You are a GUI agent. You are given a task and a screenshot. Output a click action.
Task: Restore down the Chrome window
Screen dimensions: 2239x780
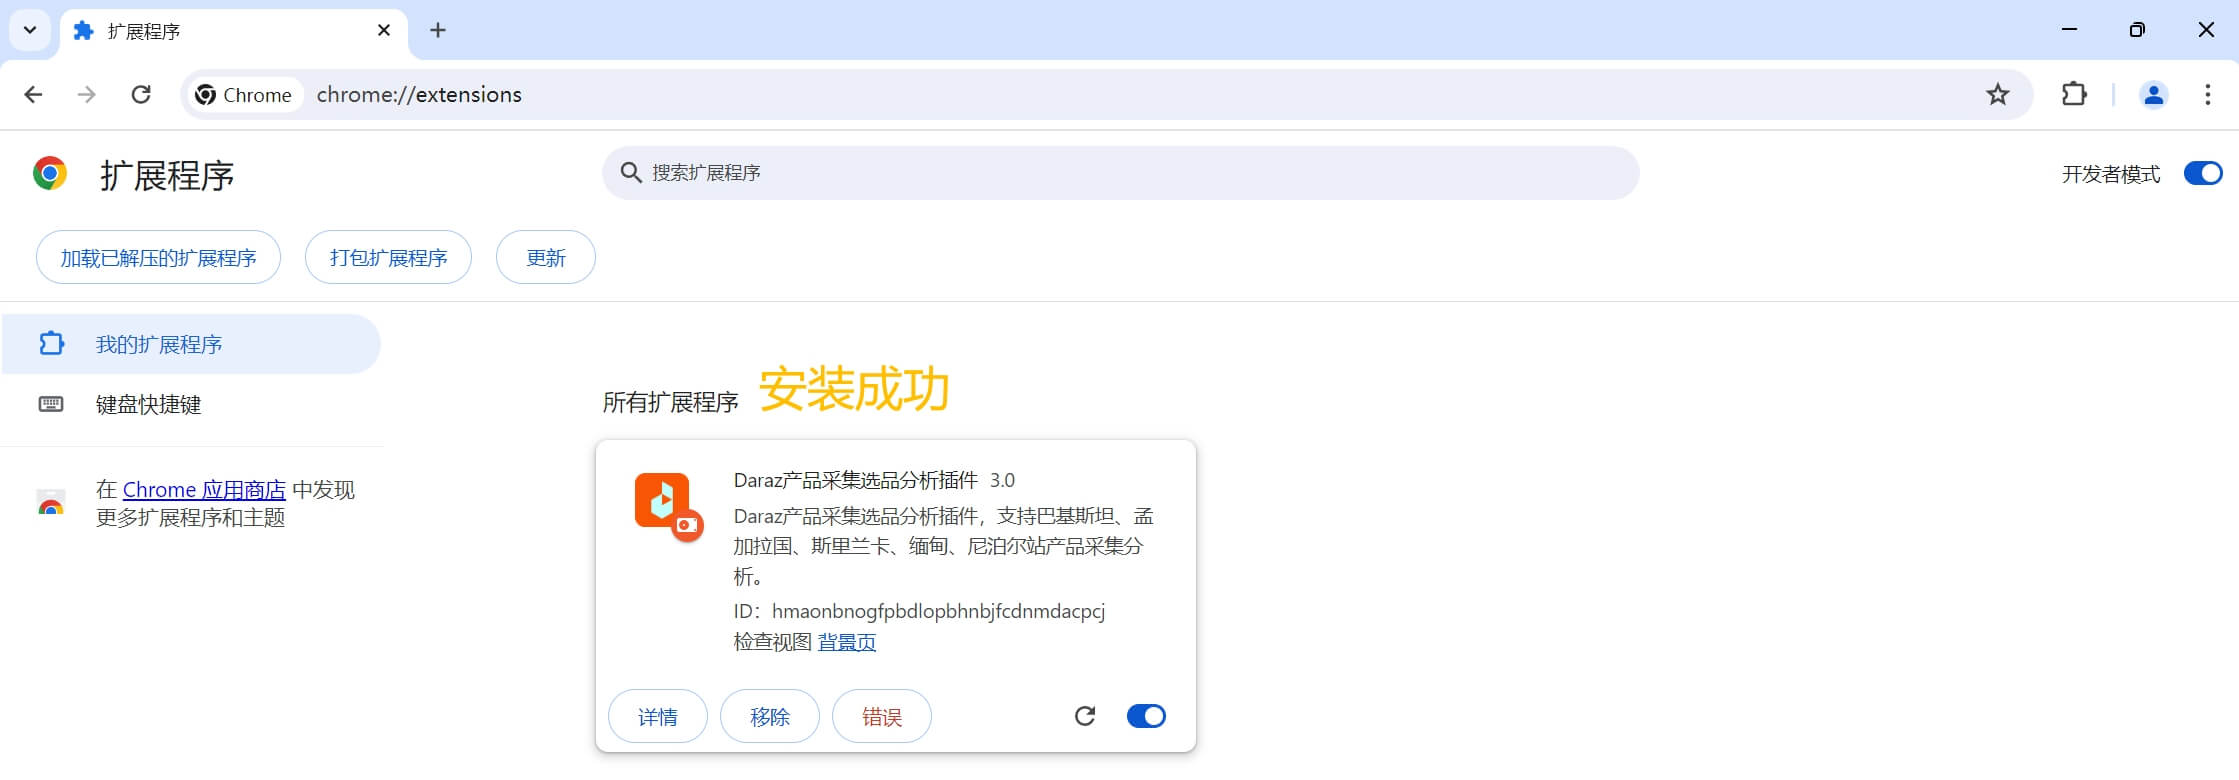tap(2137, 30)
